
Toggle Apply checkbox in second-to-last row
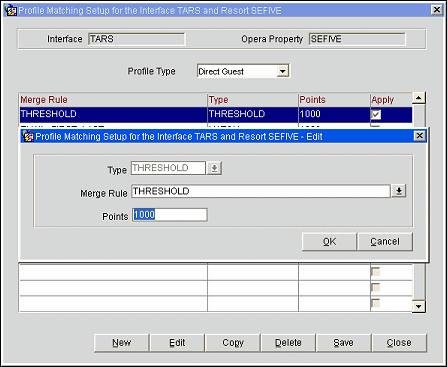point(376,288)
